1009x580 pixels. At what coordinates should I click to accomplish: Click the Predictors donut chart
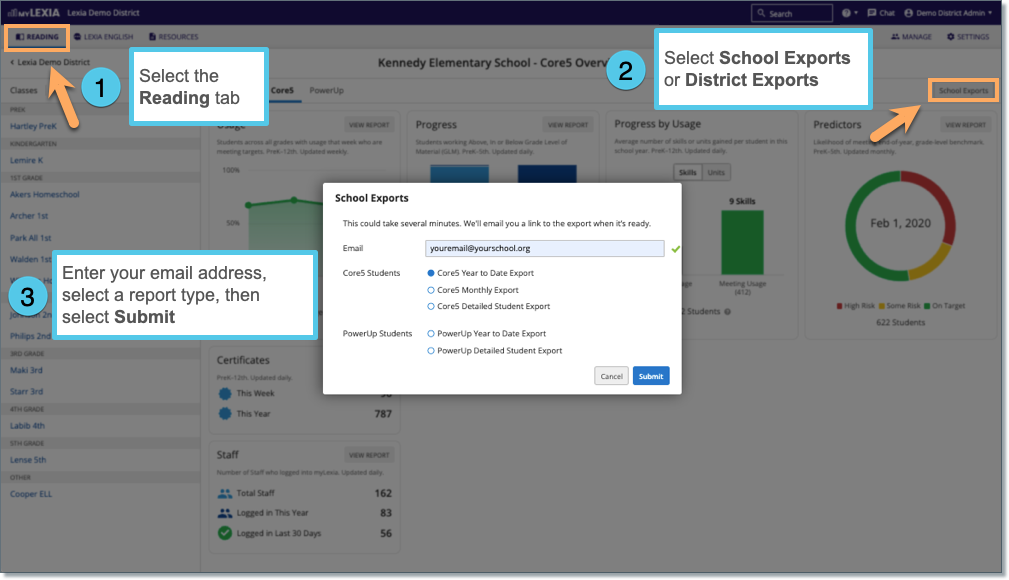pyautogui.click(x=900, y=225)
